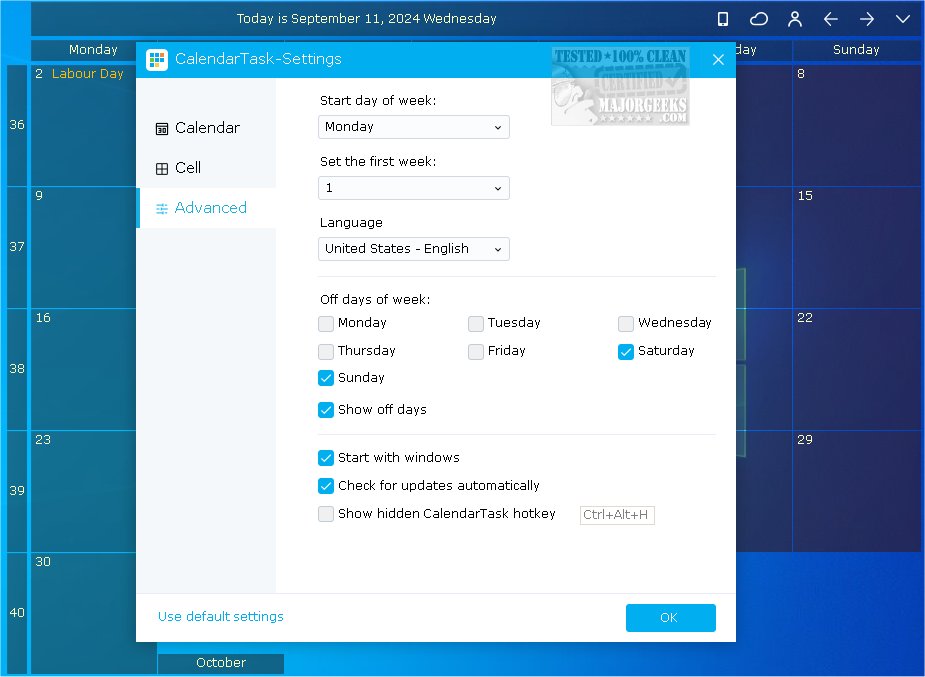Go to previous month with left arrow
The height and width of the screenshot is (677, 925).
click(831, 19)
